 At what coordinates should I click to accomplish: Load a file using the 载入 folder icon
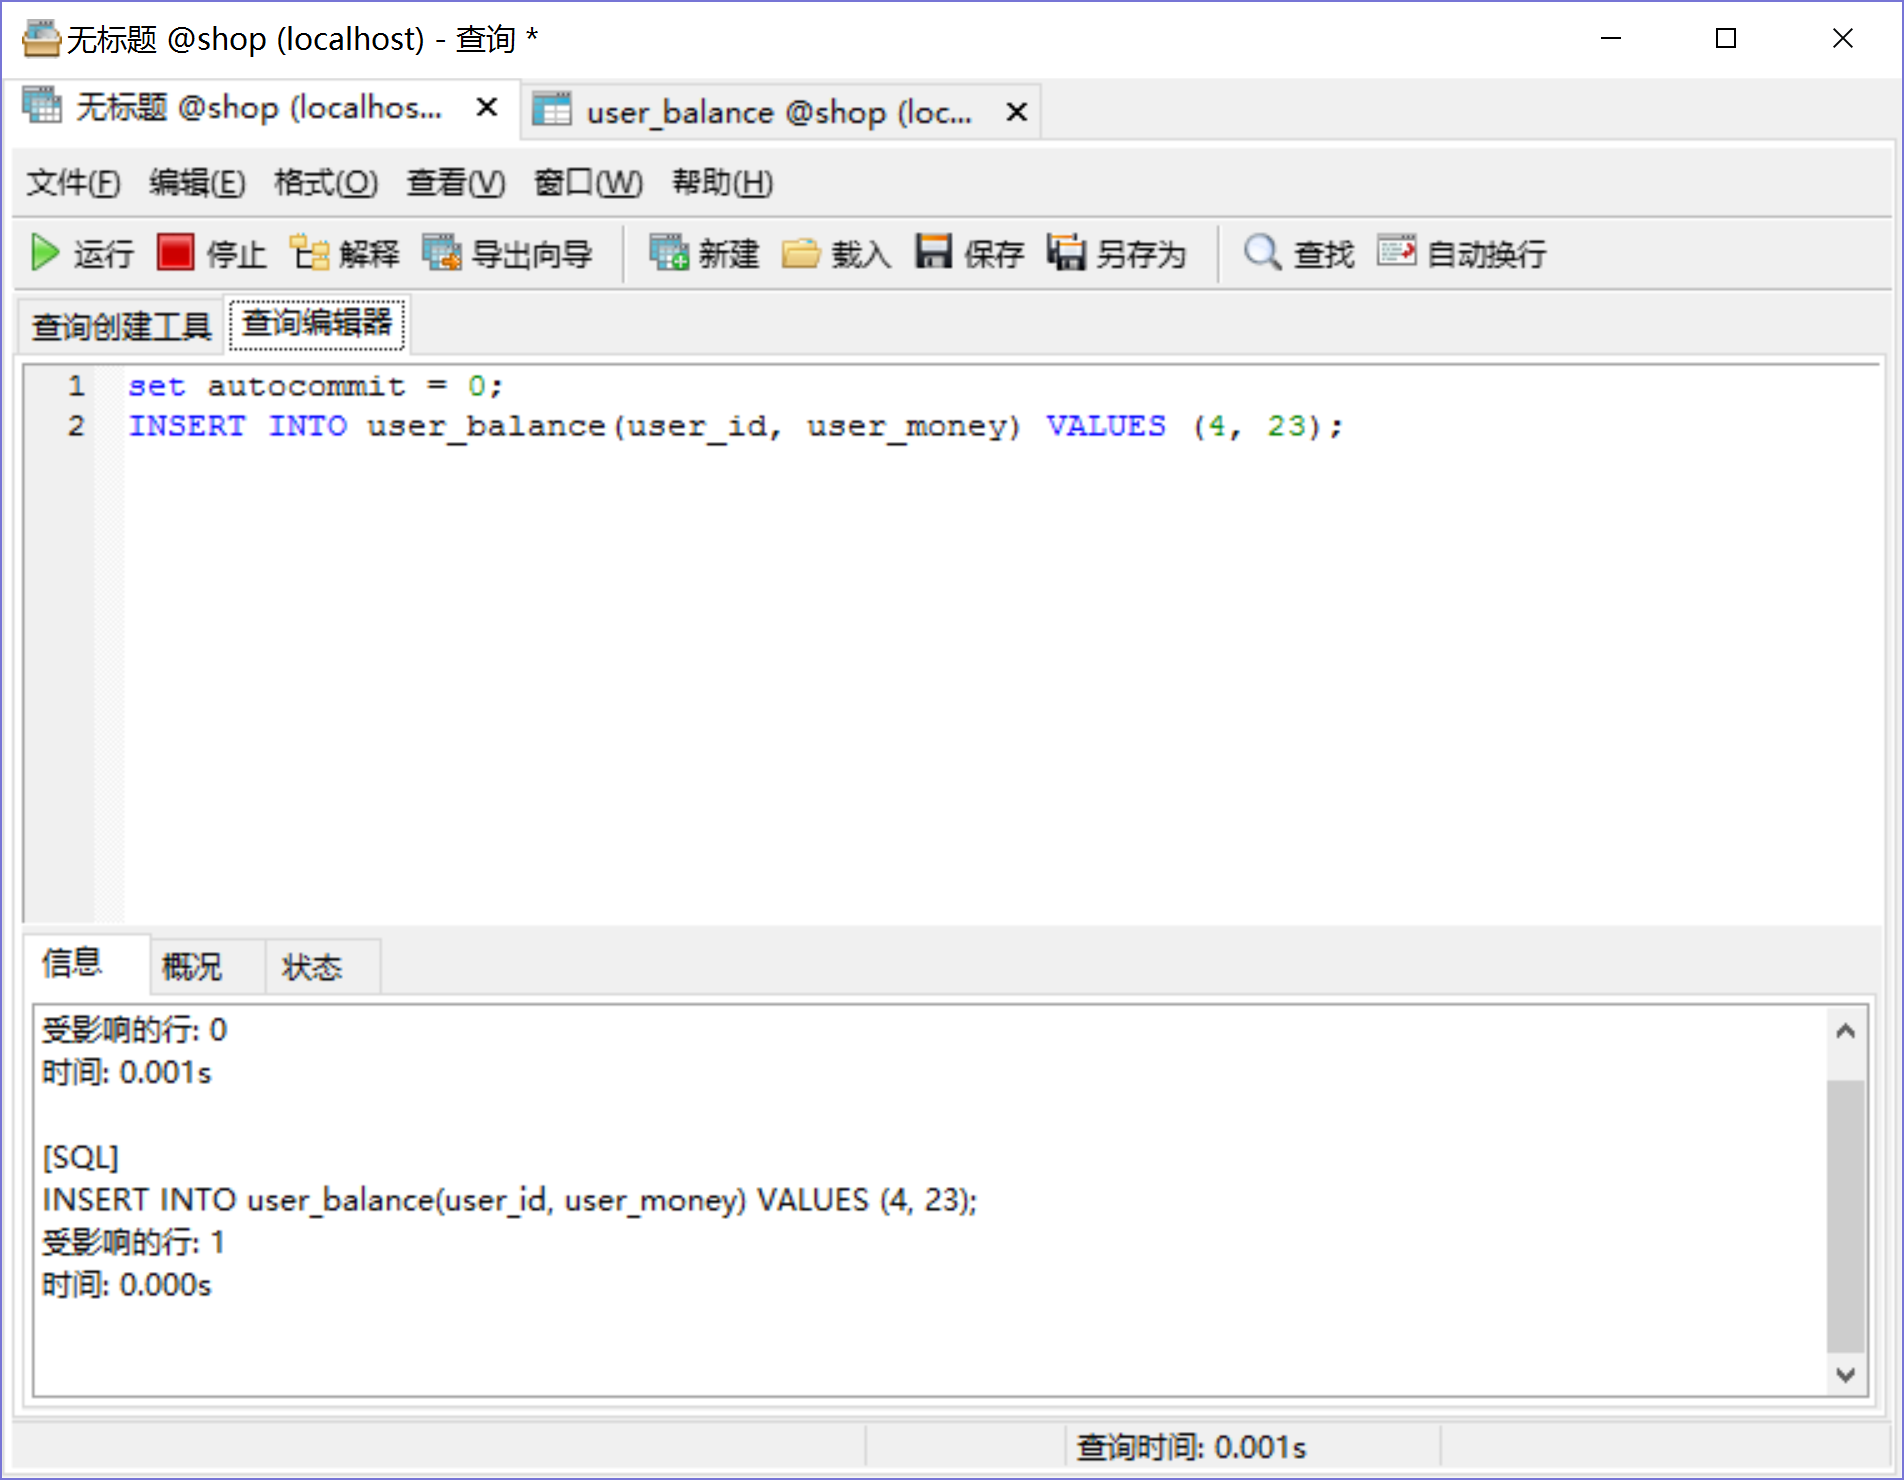coord(801,253)
